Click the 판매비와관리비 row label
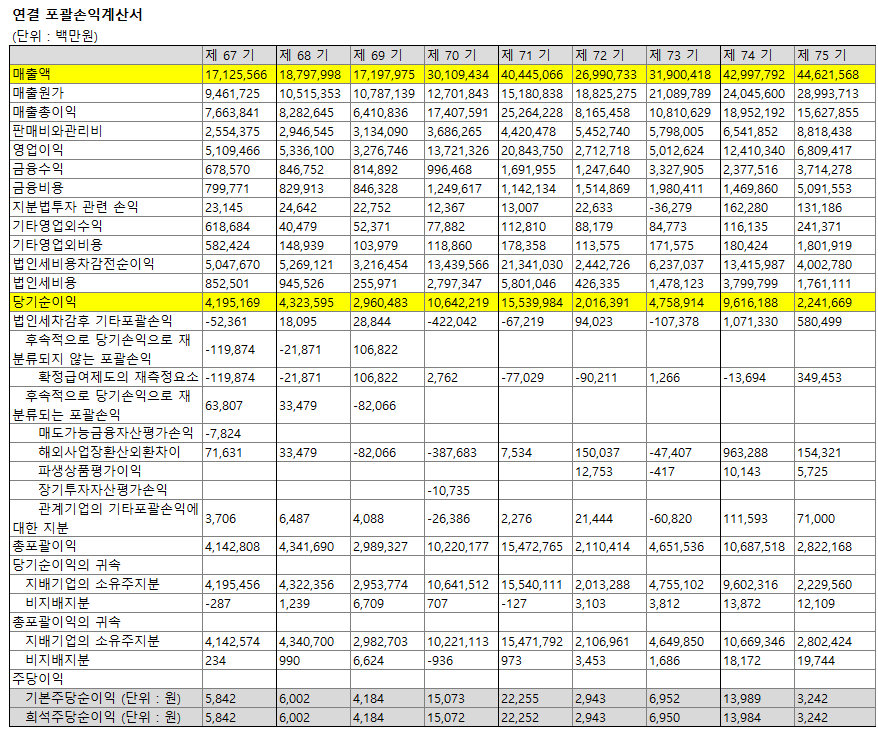878x729 pixels. tap(57, 131)
